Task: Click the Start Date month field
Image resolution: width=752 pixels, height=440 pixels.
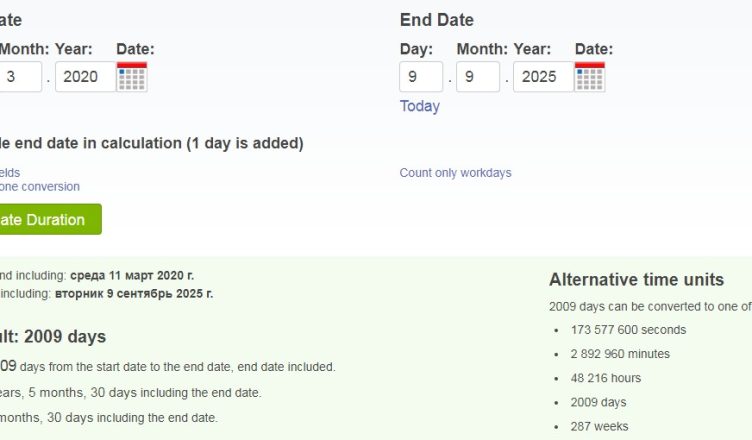Action: click(x=20, y=77)
